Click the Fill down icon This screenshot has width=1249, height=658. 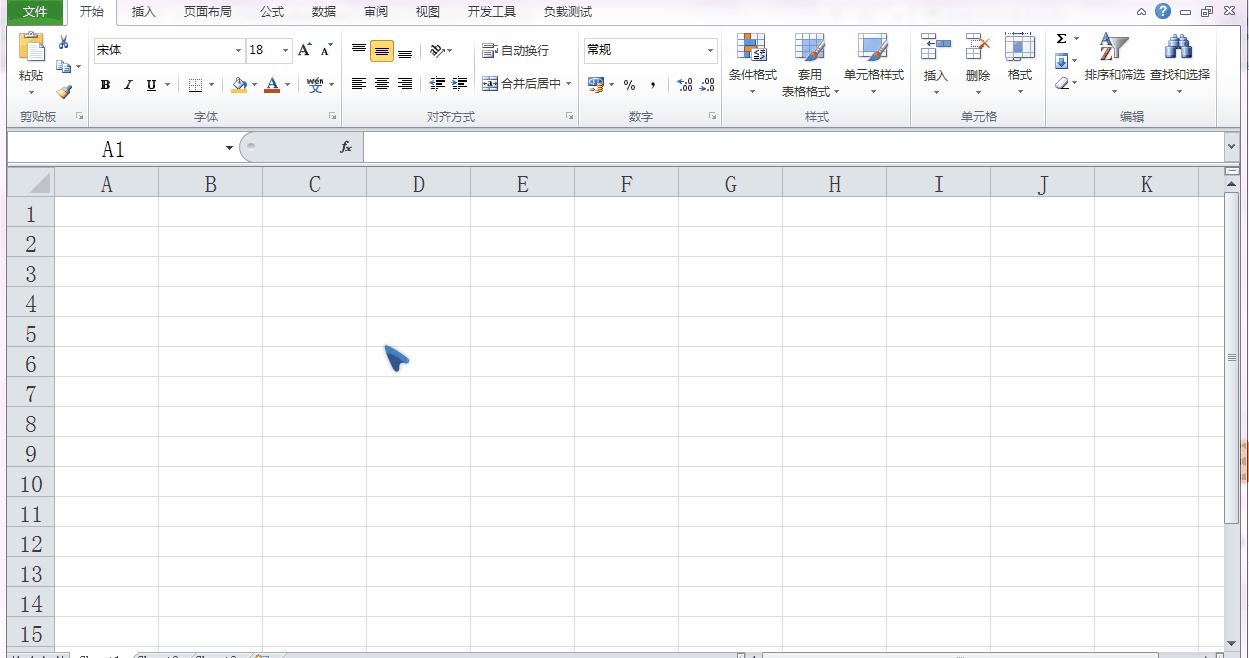point(1061,61)
